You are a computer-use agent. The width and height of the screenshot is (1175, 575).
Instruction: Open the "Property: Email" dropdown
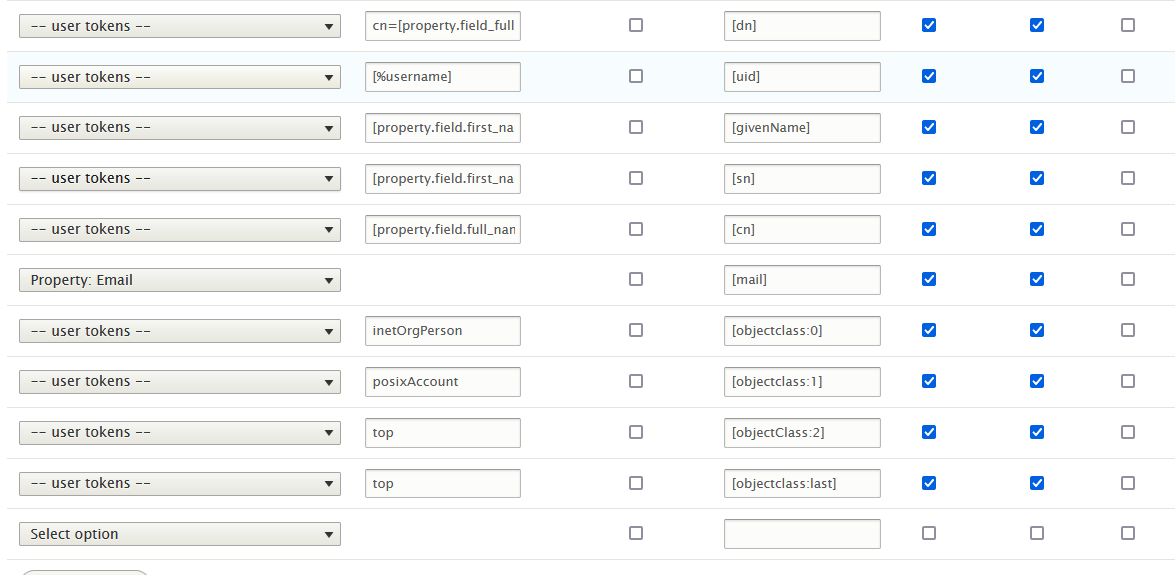tap(180, 280)
